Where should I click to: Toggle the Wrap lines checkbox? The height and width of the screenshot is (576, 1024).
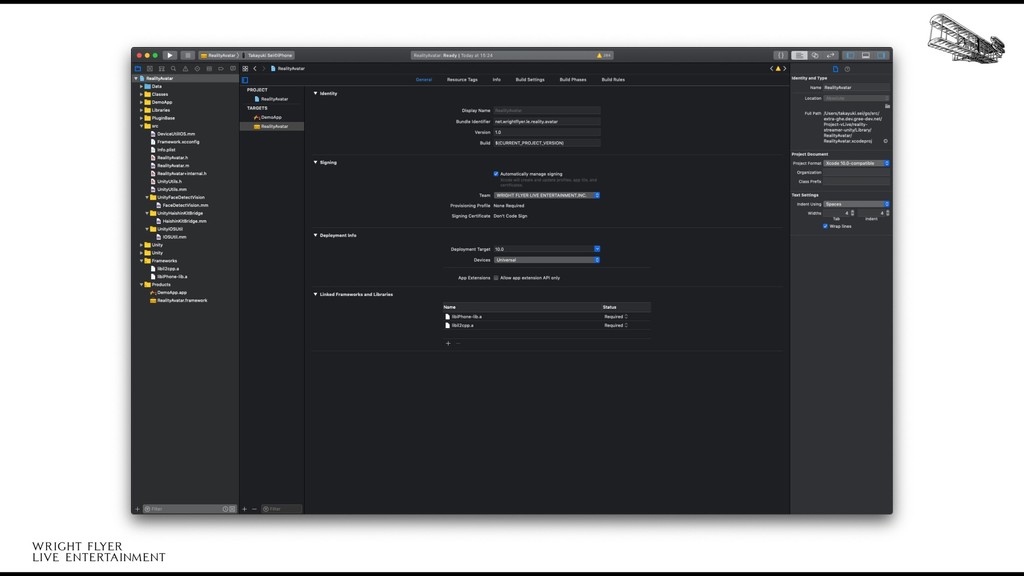825,226
